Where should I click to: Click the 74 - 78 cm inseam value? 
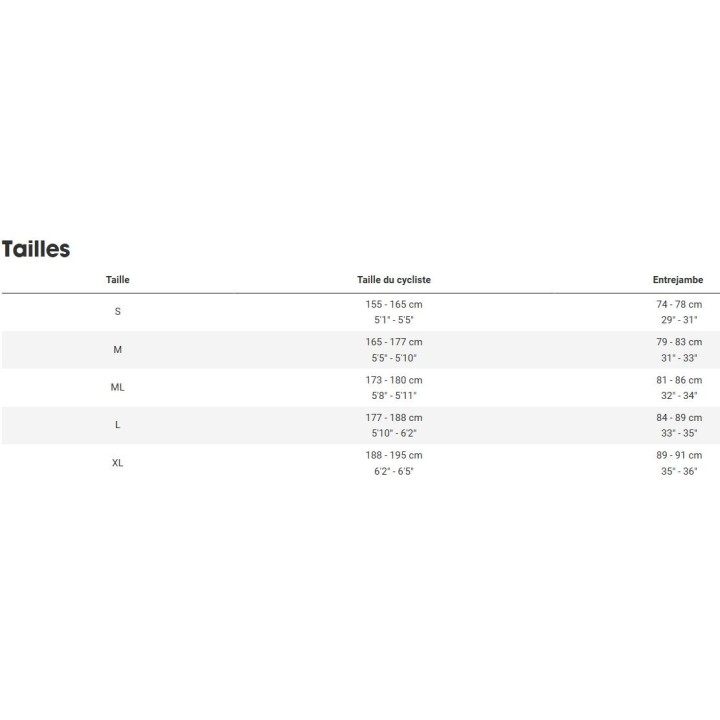point(679,304)
